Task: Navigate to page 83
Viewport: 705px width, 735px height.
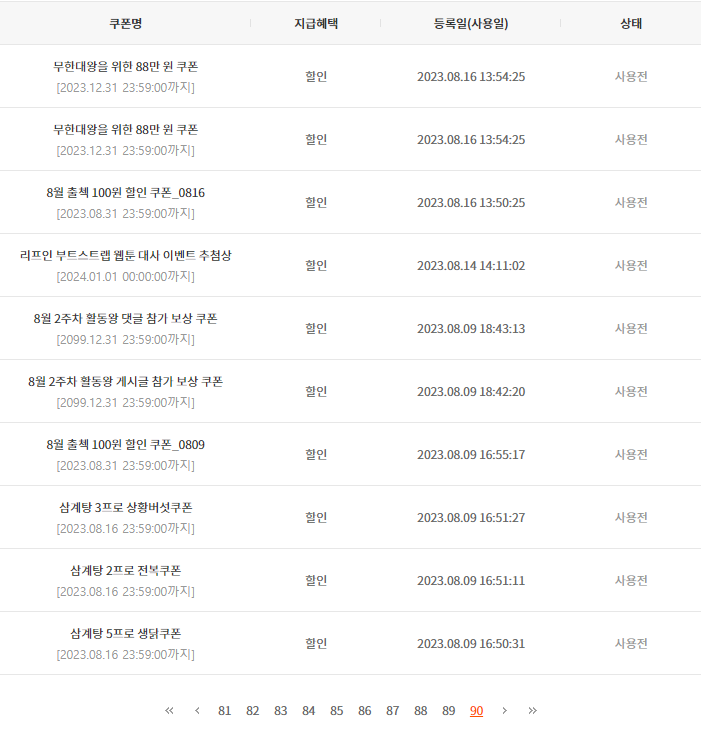Action: pos(280,711)
